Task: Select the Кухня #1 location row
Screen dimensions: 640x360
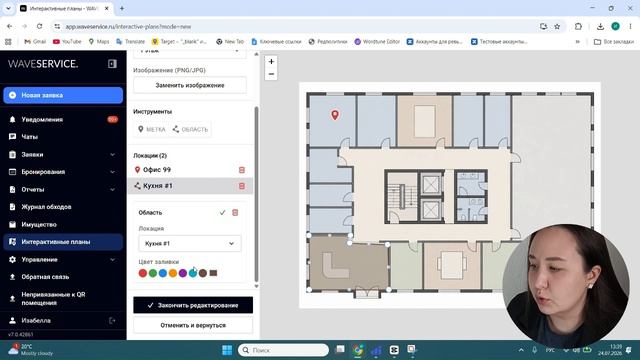Action: [190, 186]
